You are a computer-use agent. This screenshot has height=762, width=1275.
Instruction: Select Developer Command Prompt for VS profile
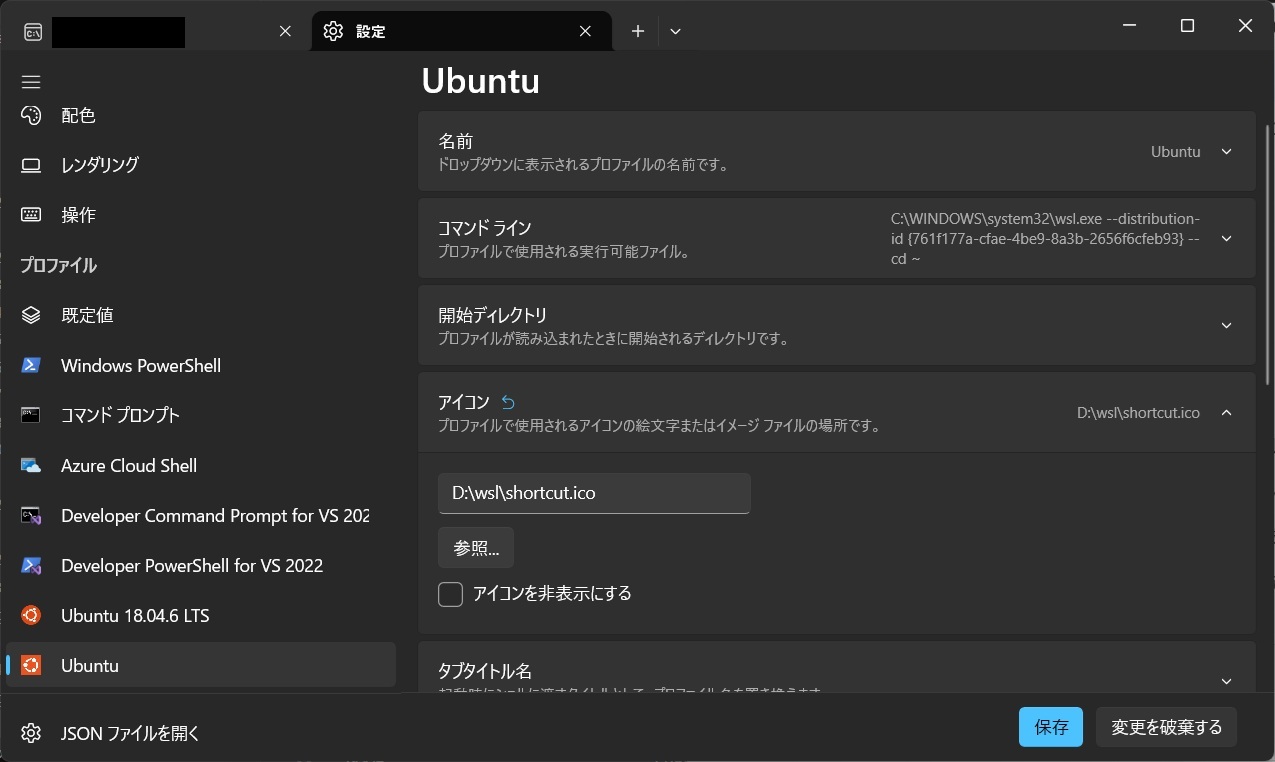tap(201, 516)
